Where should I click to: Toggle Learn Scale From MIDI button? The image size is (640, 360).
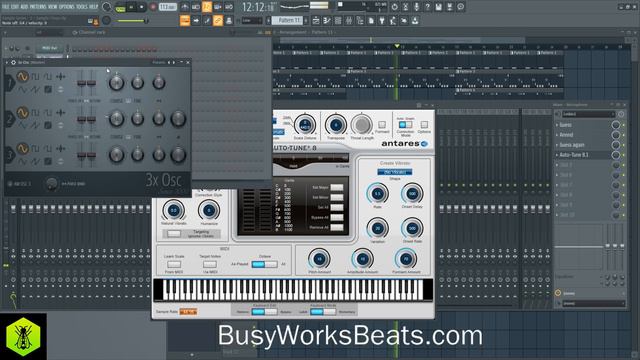pos(174,264)
